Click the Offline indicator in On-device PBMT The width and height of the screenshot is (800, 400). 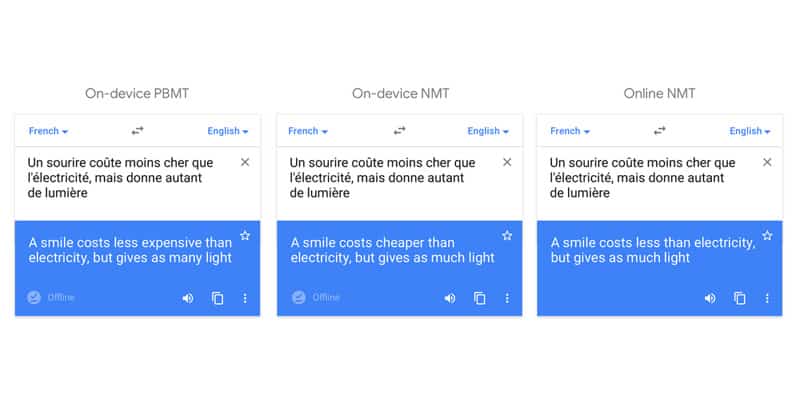click(52, 298)
